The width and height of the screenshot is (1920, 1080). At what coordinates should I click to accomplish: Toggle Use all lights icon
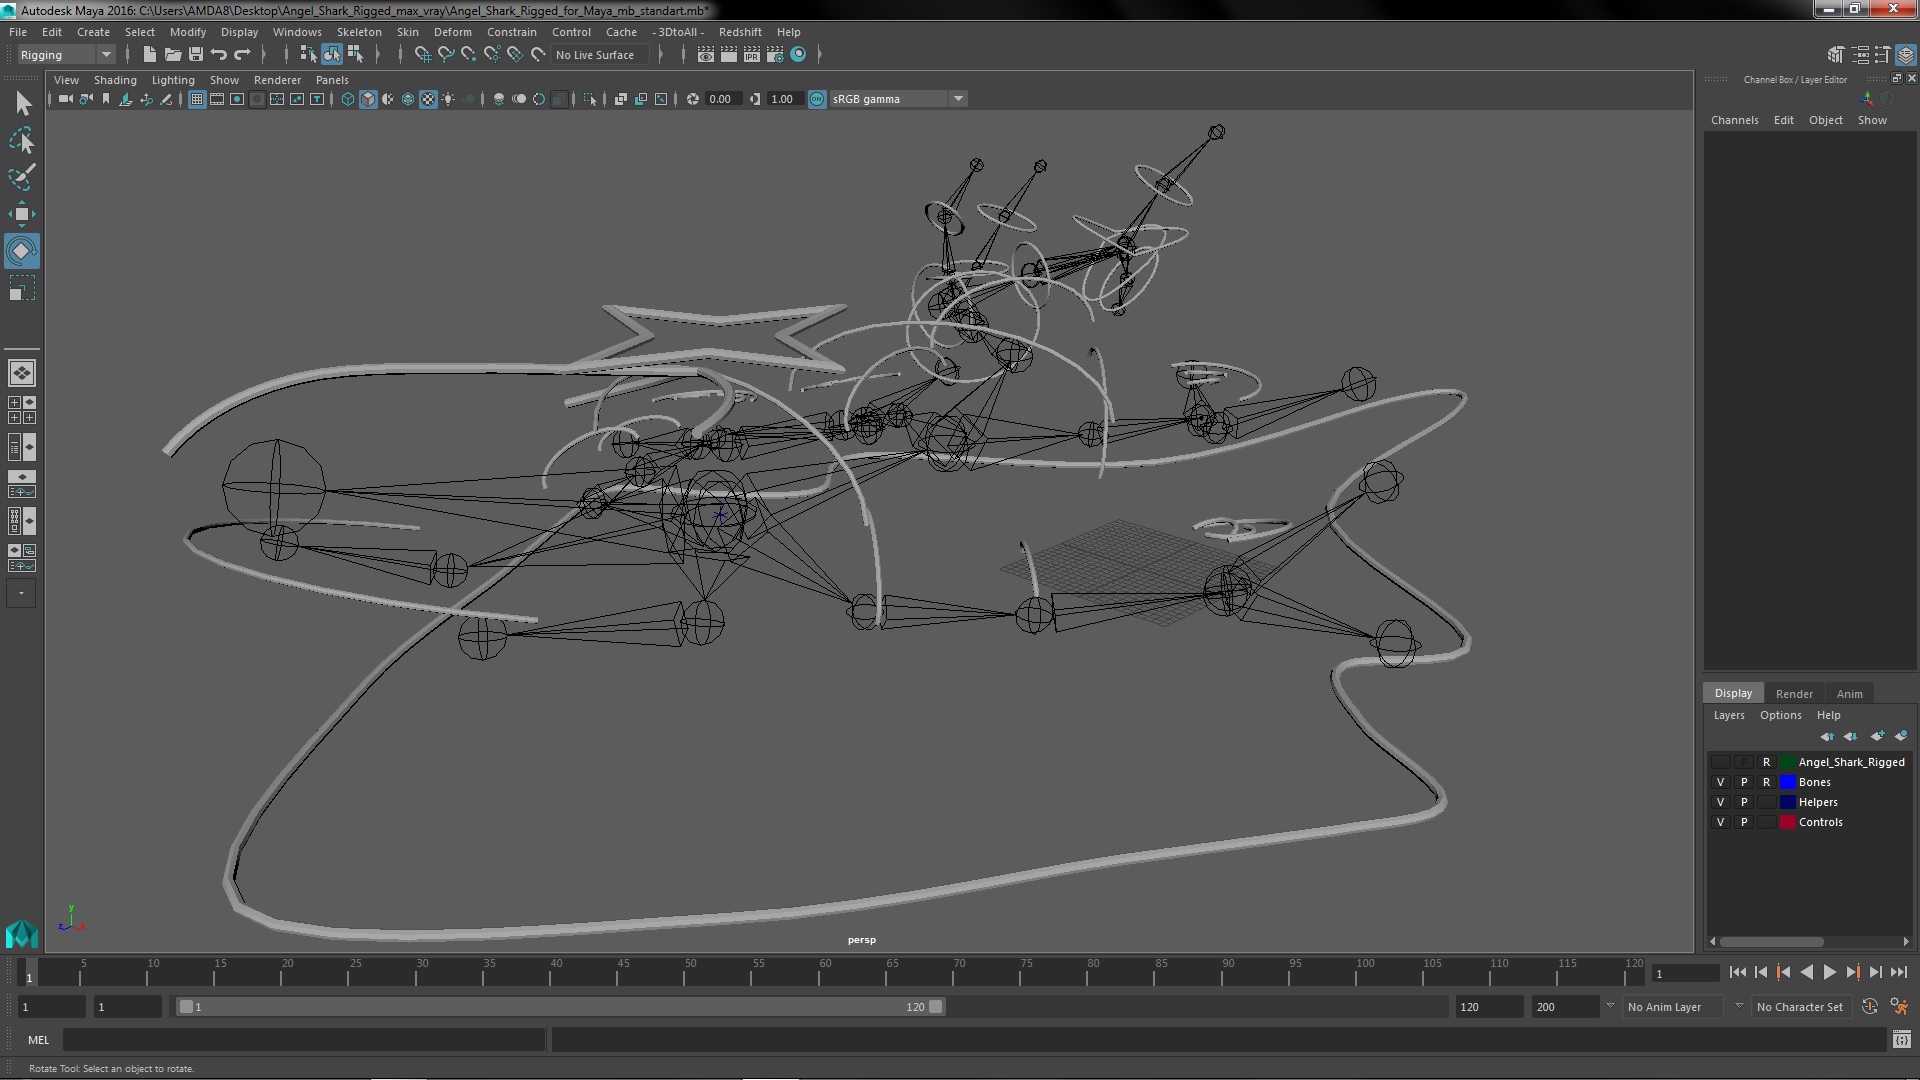pyautogui.click(x=448, y=99)
